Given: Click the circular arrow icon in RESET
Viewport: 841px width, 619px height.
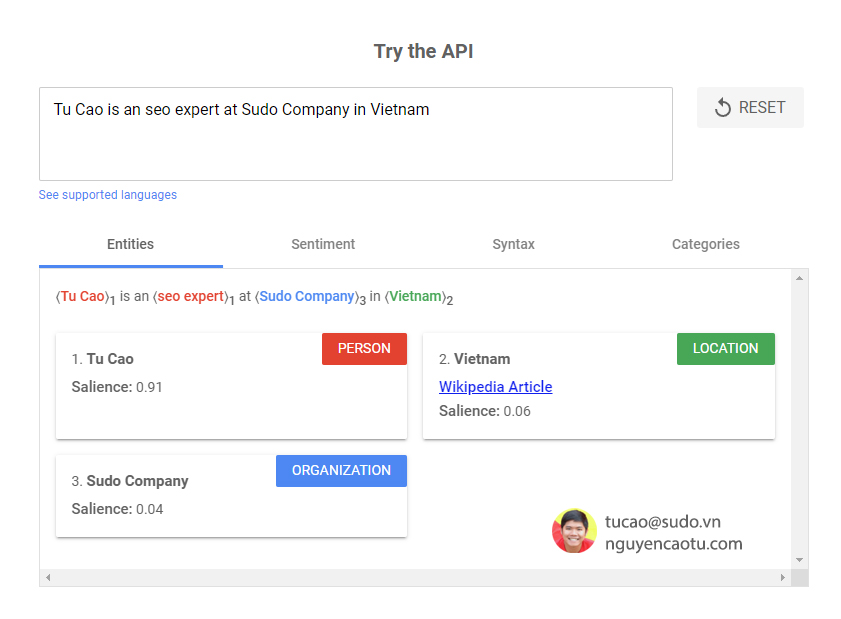Looking at the screenshot, I should (723, 108).
